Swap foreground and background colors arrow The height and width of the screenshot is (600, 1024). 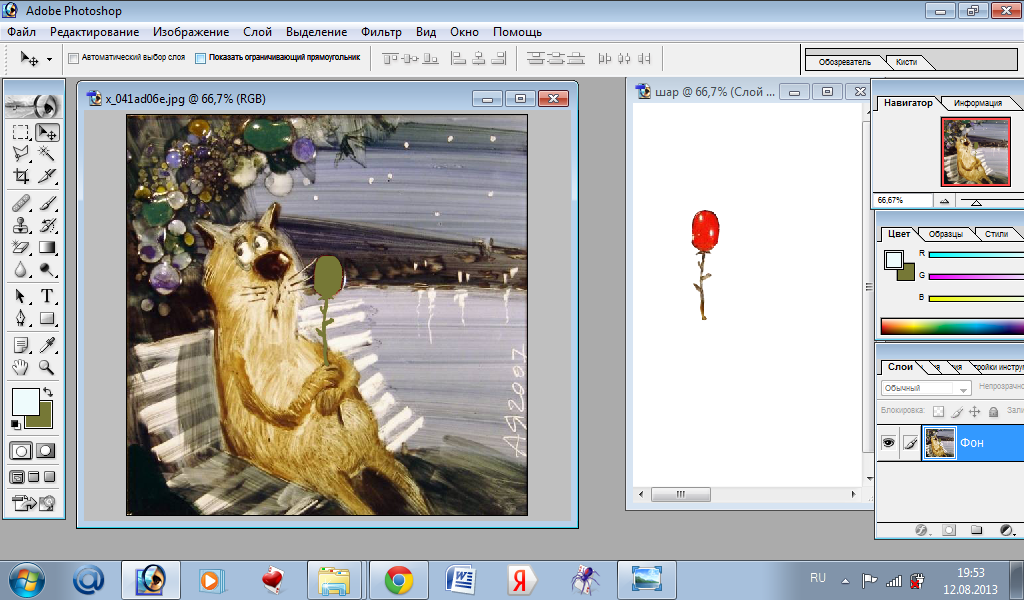pyautogui.click(x=48, y=392)
